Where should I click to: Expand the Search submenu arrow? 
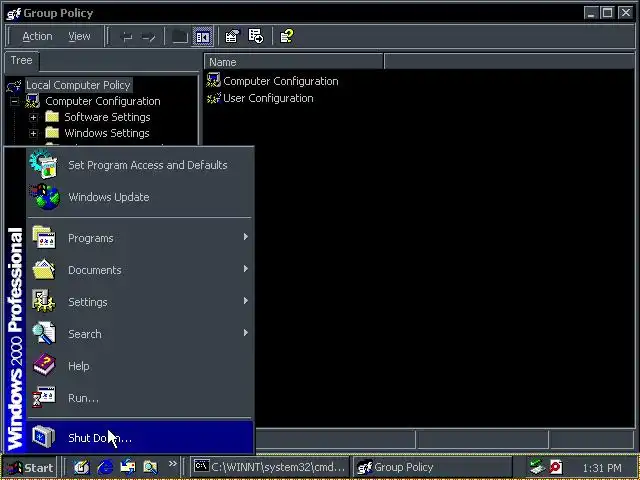click(x=246, y=333)
